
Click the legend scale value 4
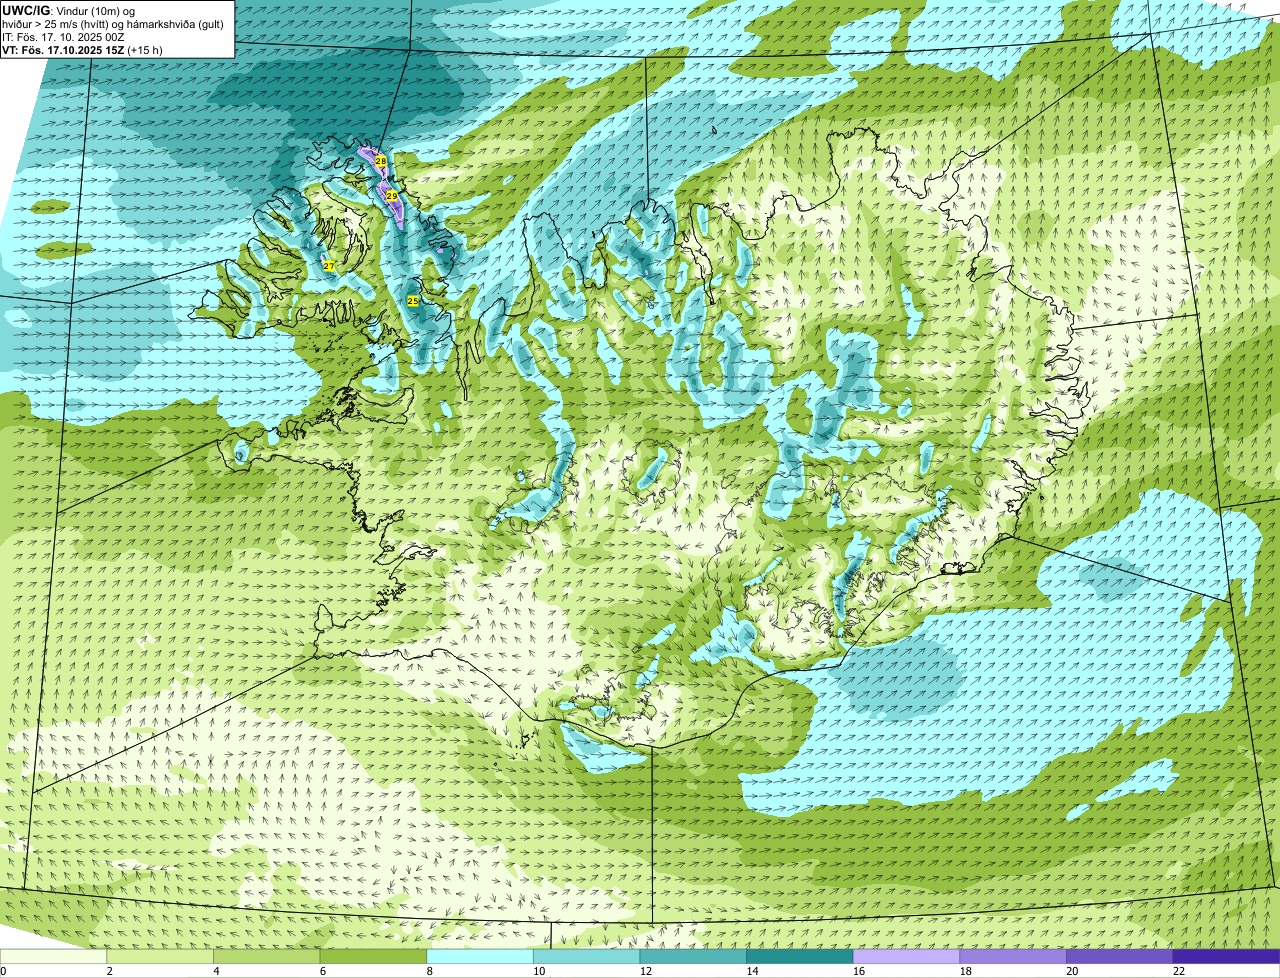(216, 971)
